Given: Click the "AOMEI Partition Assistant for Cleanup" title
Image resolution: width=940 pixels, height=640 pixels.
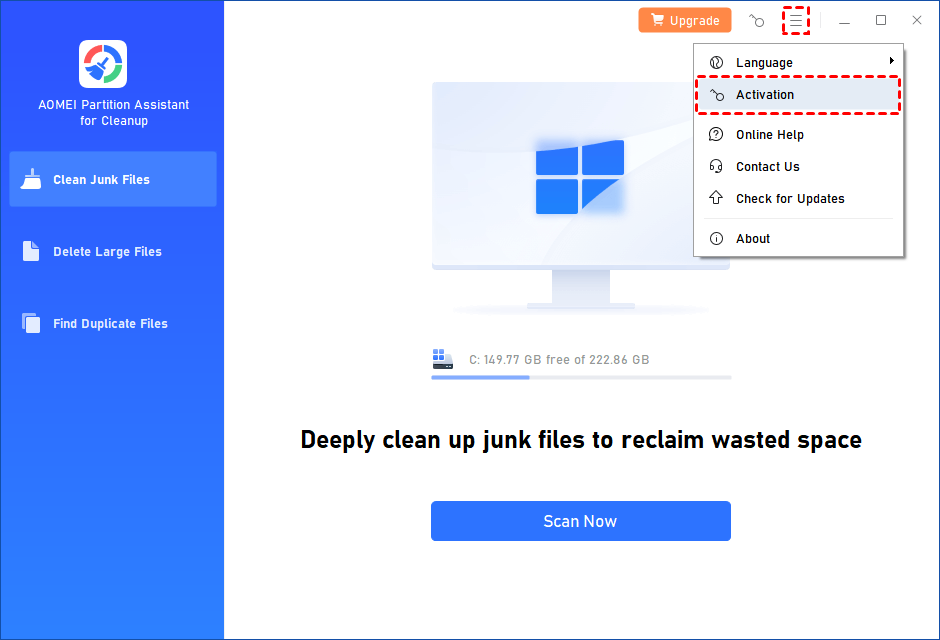Looking at the screenshot, I should point(113,113).
